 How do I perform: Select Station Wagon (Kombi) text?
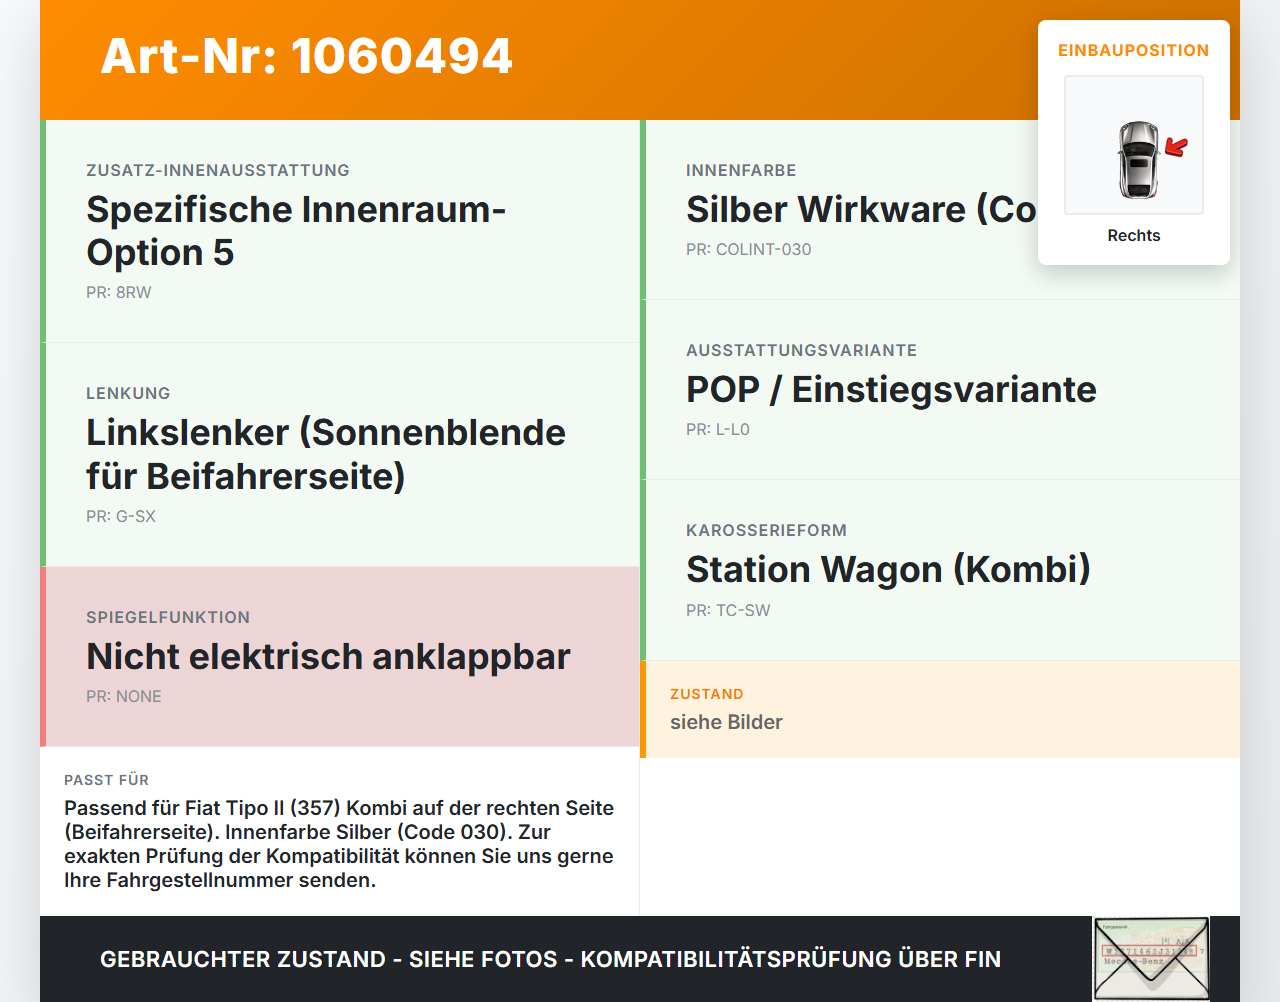[x=888, y=570]
